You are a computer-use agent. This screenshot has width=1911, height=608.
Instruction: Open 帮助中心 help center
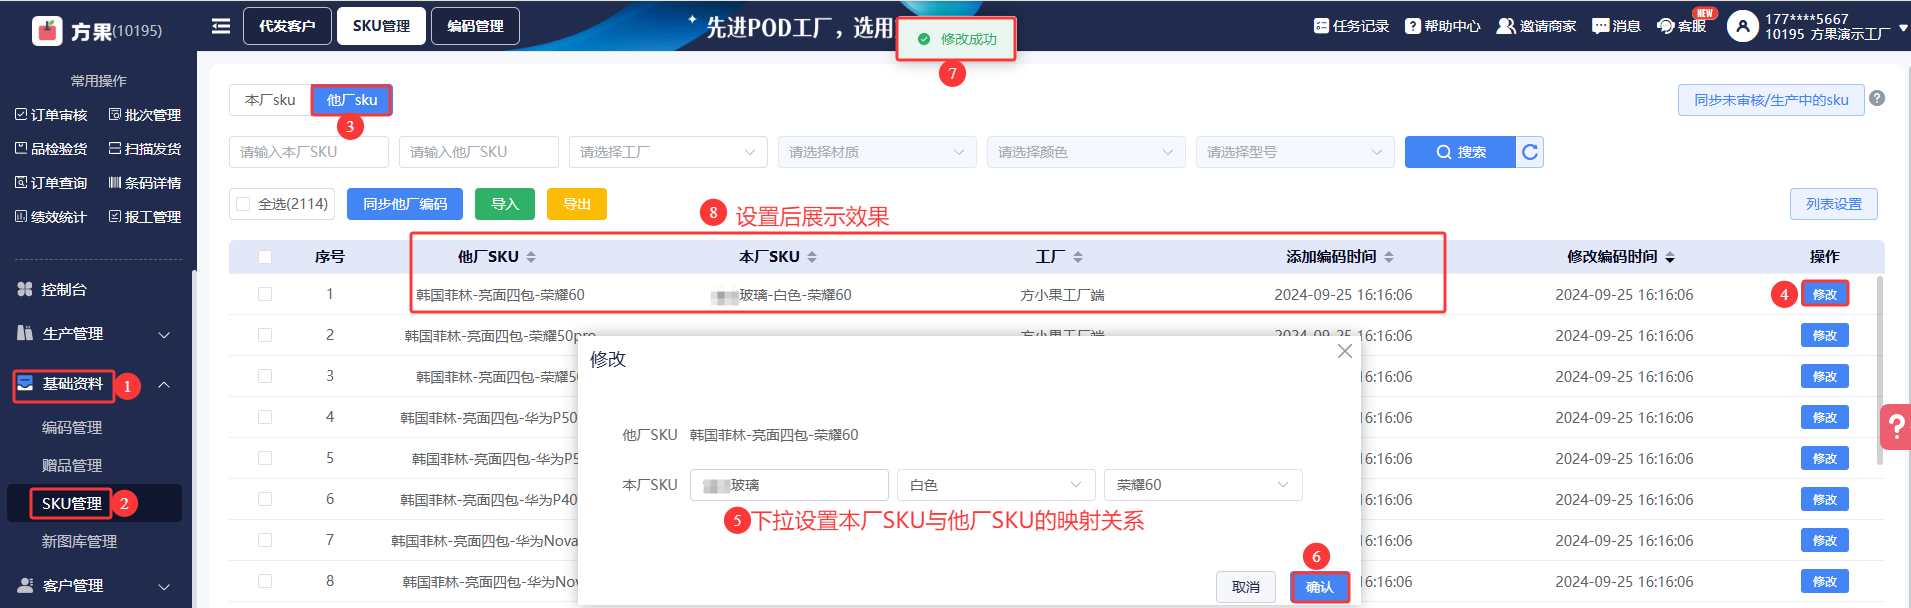click(x=1442, y=26)
